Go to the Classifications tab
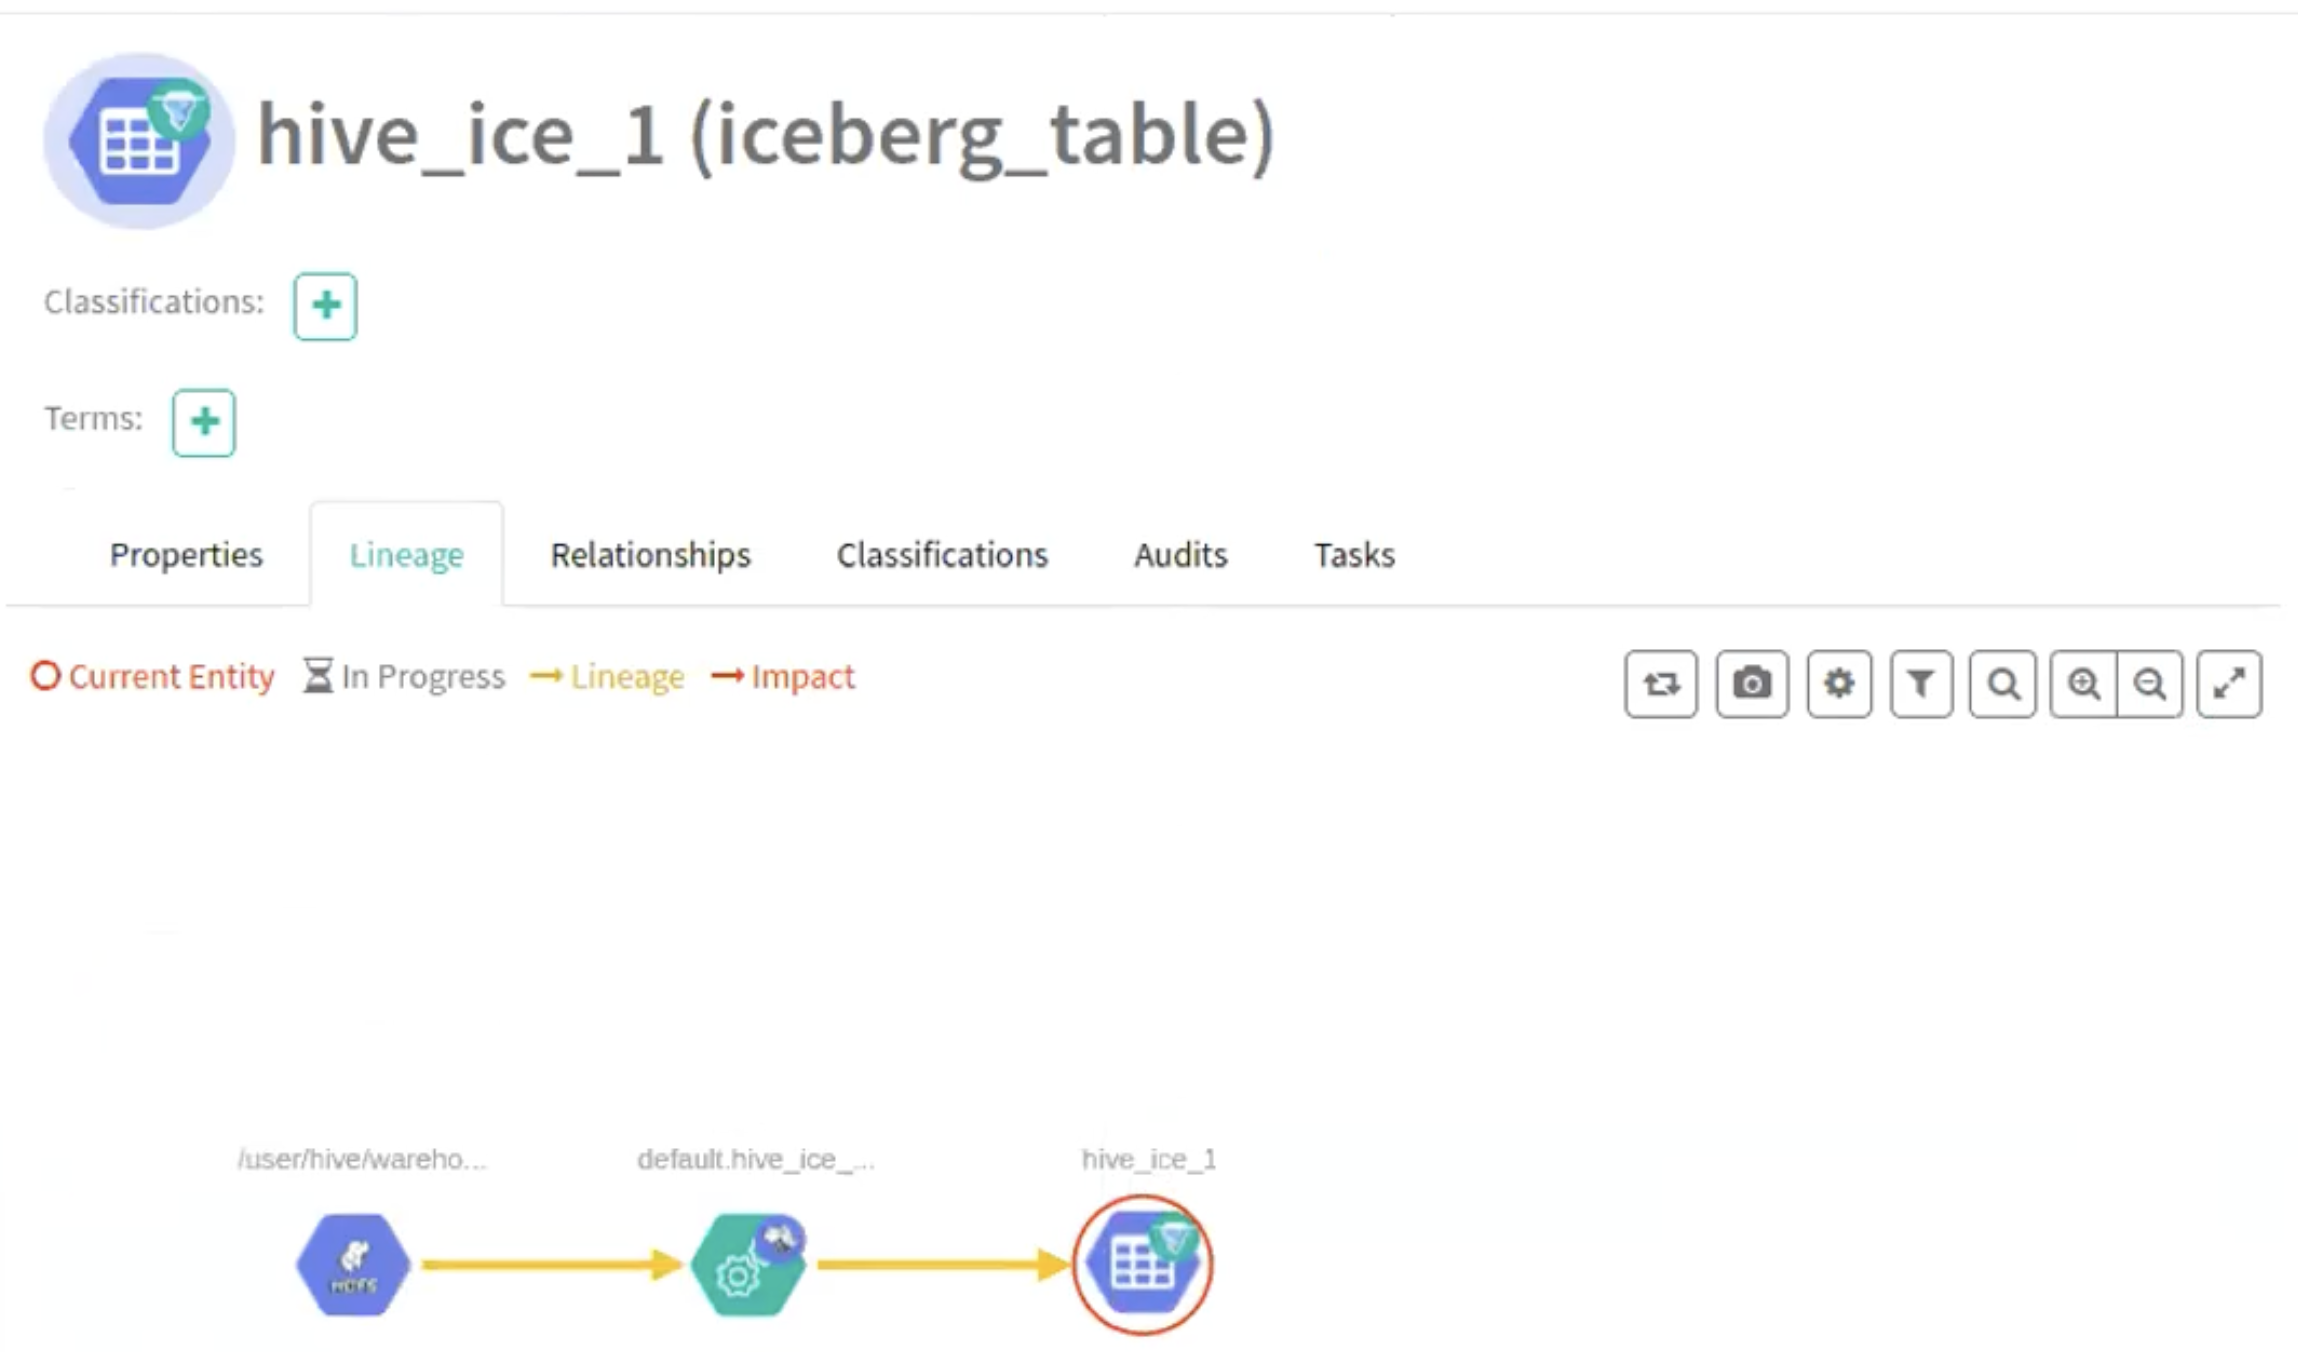 click(942, 555)
